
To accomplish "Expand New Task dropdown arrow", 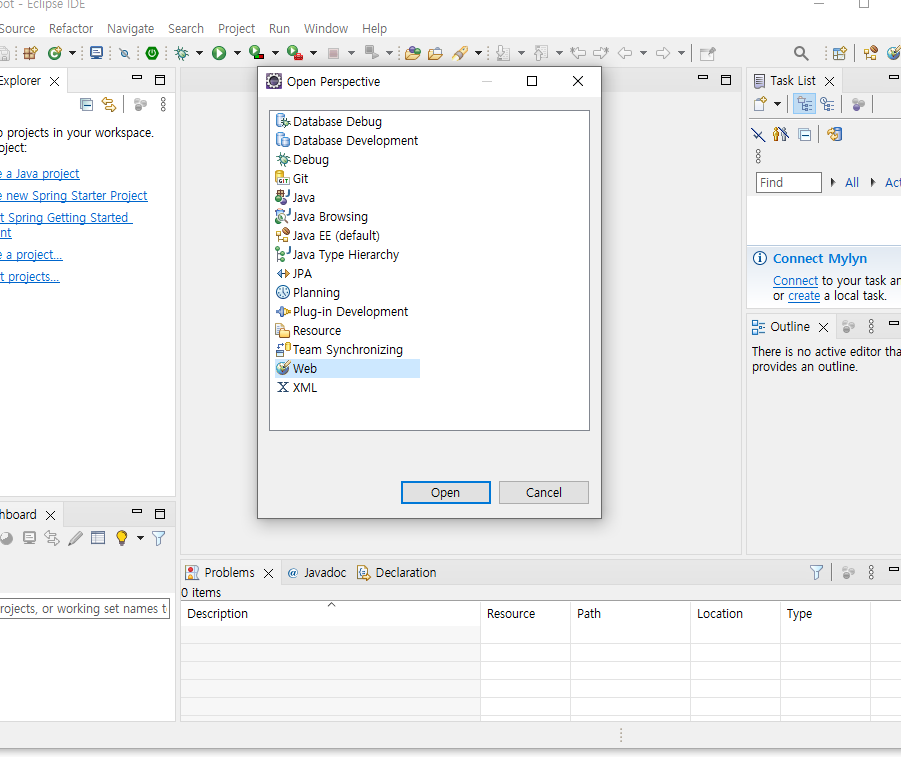I will [777, 104].
